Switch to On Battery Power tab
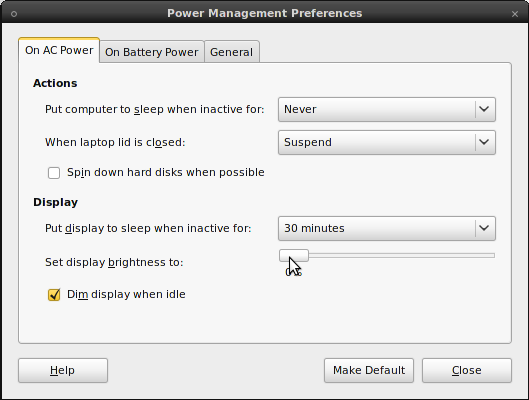Screen dimensions: 529x400 tap(152, 52)
